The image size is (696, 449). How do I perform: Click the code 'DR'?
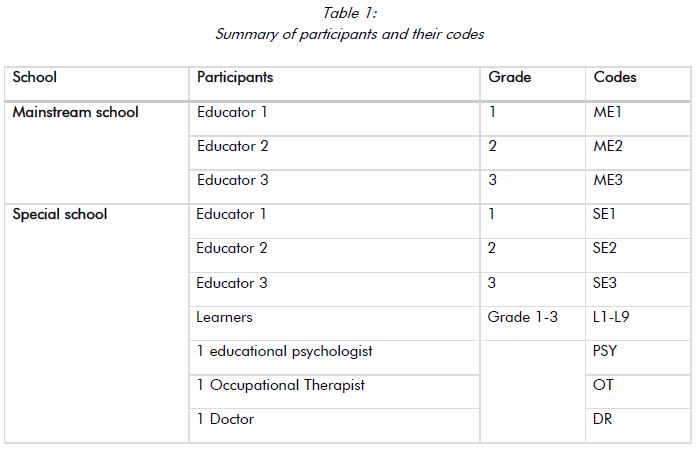(602, 419)
